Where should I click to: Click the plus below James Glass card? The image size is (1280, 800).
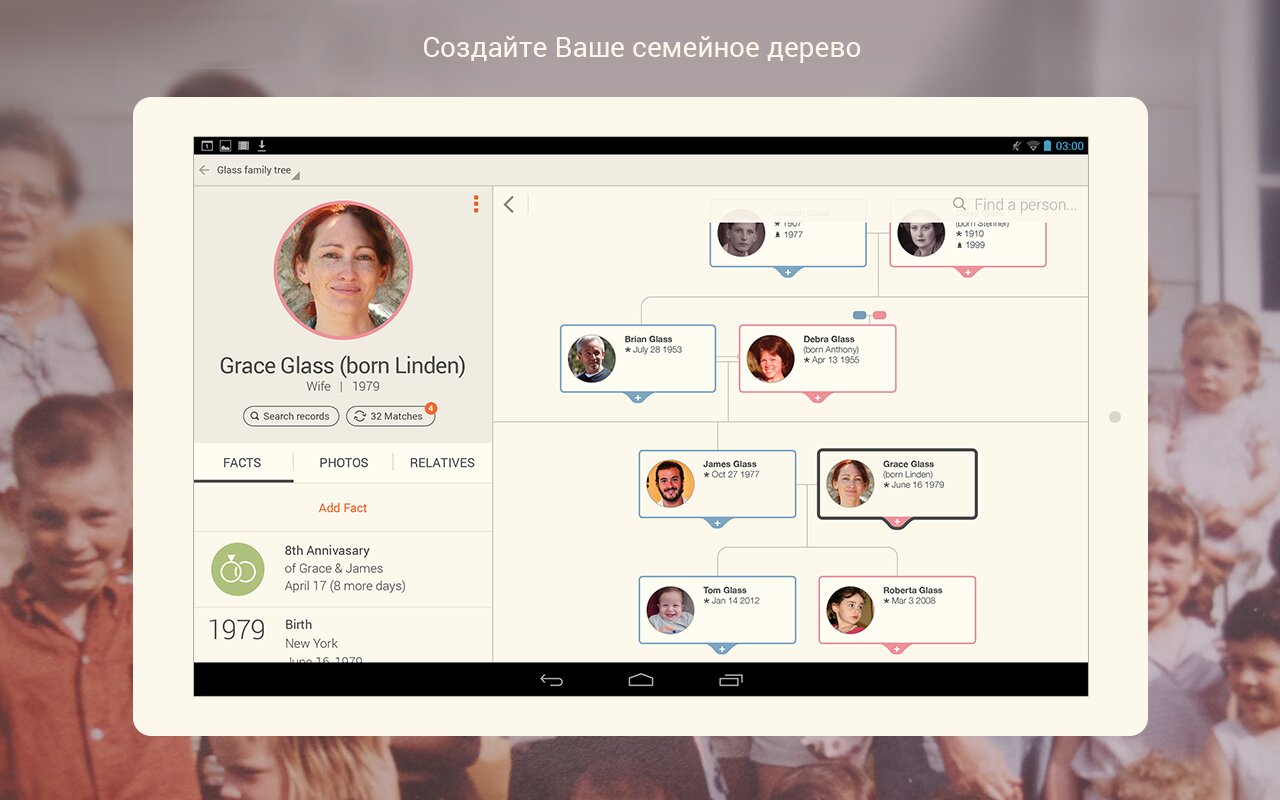[x=717, y=523]
